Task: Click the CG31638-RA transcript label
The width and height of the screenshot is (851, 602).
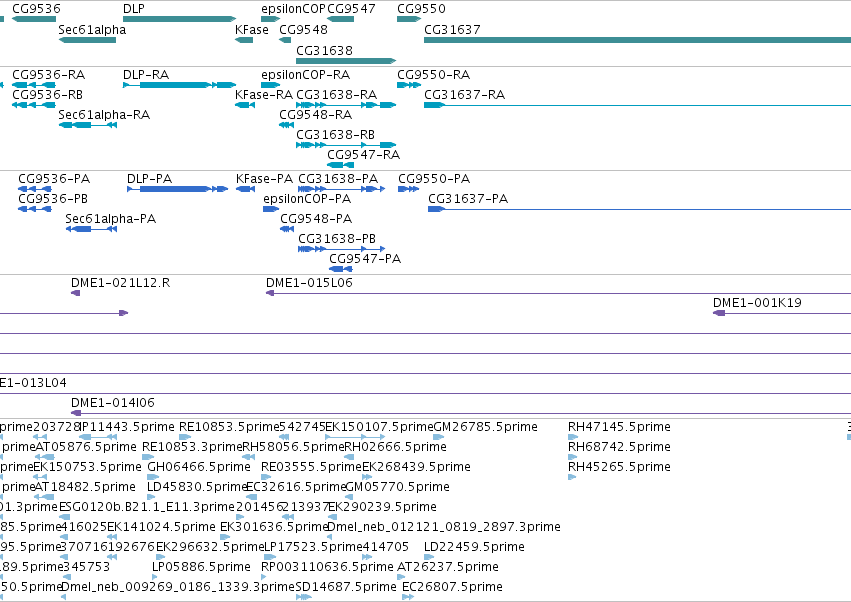Action: 336,94
